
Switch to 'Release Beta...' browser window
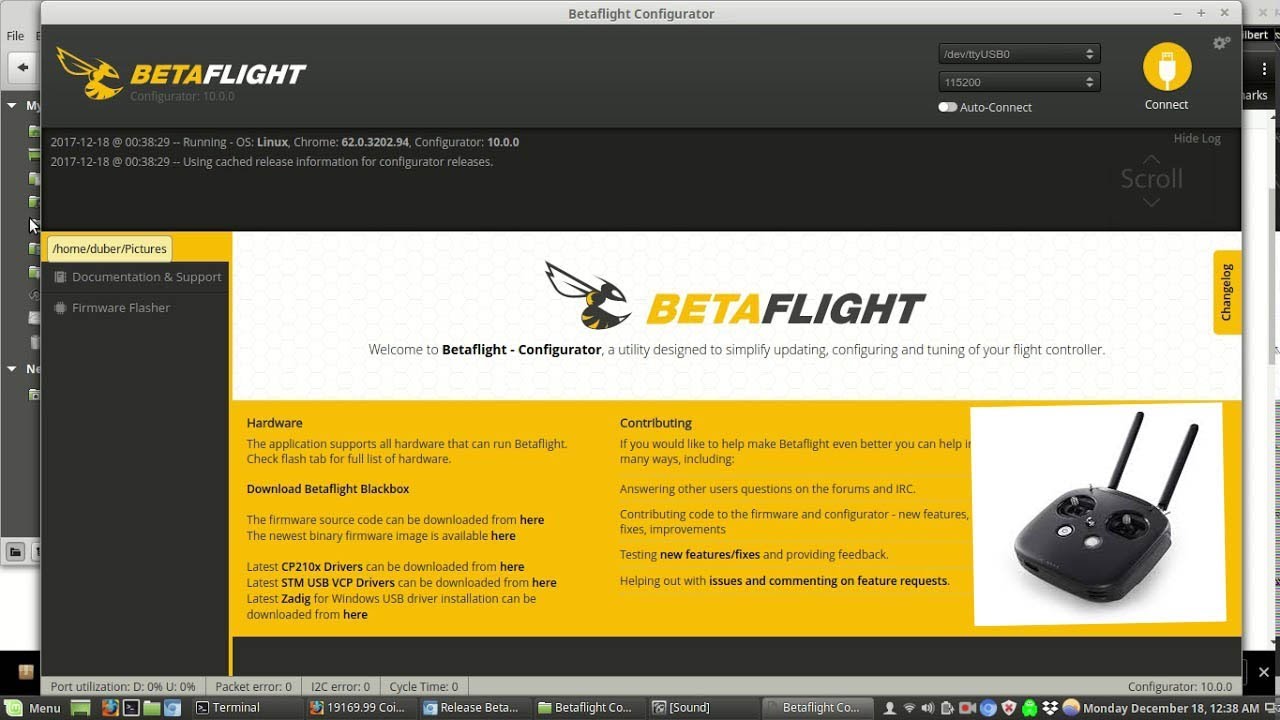473,708
